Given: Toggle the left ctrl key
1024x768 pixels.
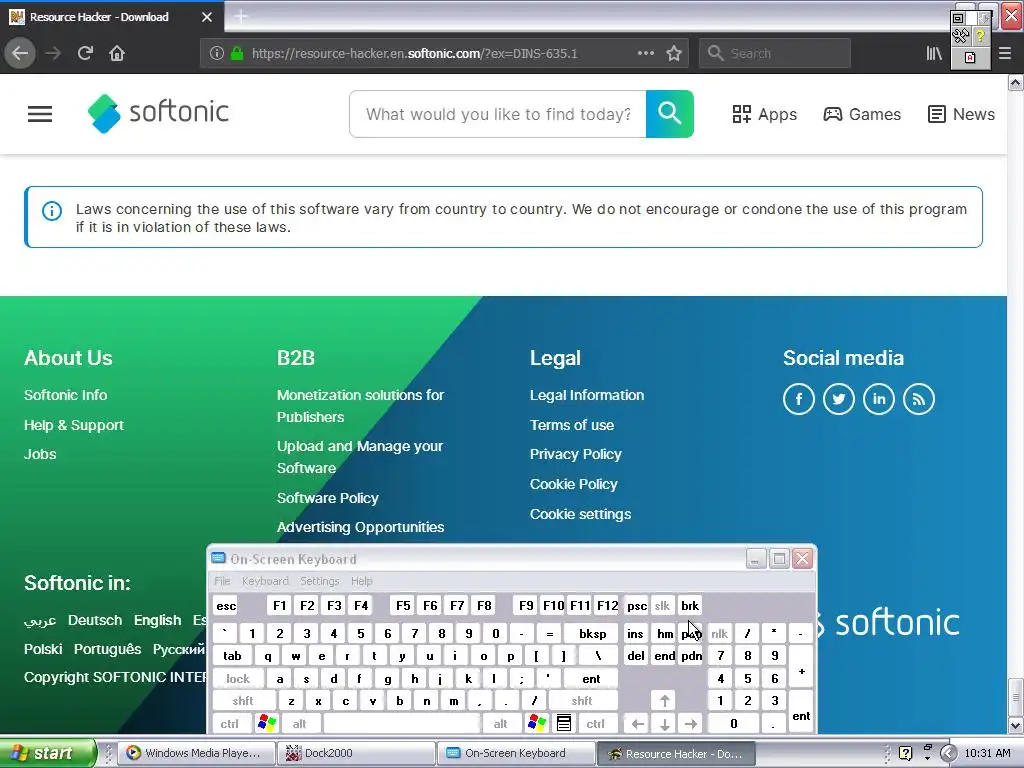Looking at the screenshot, I should tap(229, 723).
